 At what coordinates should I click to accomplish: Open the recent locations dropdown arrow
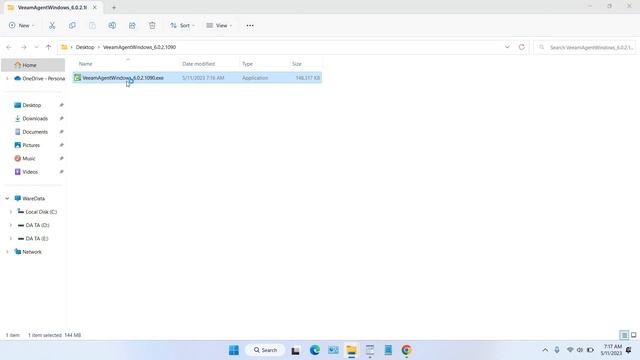tap(36, 47)
